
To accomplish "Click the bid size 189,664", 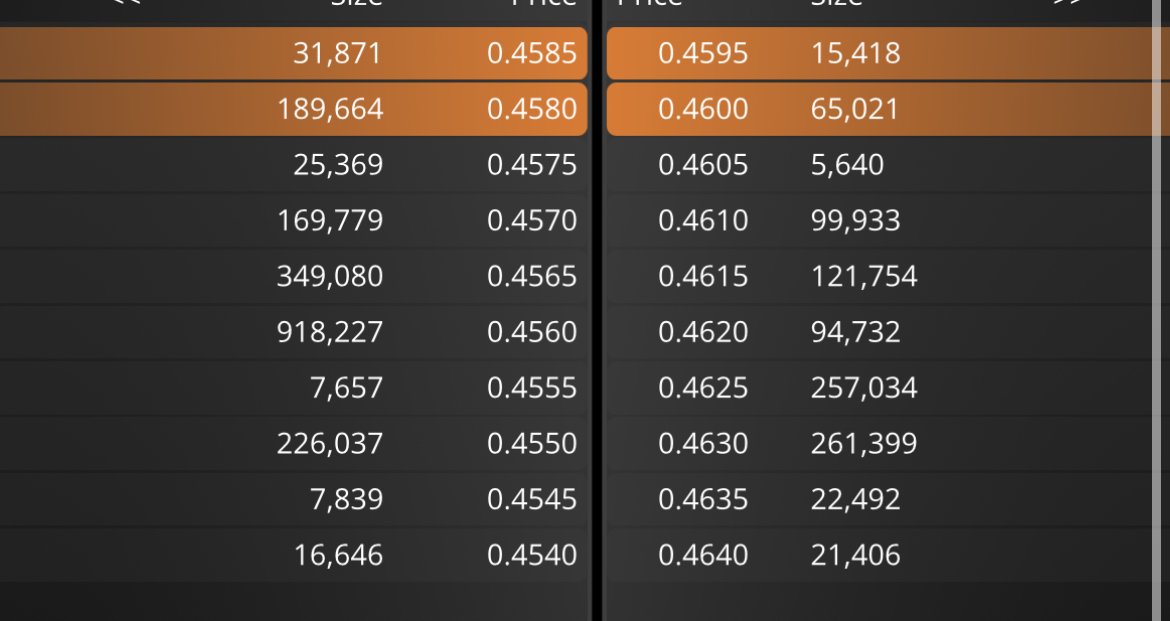I will point(330,109).
